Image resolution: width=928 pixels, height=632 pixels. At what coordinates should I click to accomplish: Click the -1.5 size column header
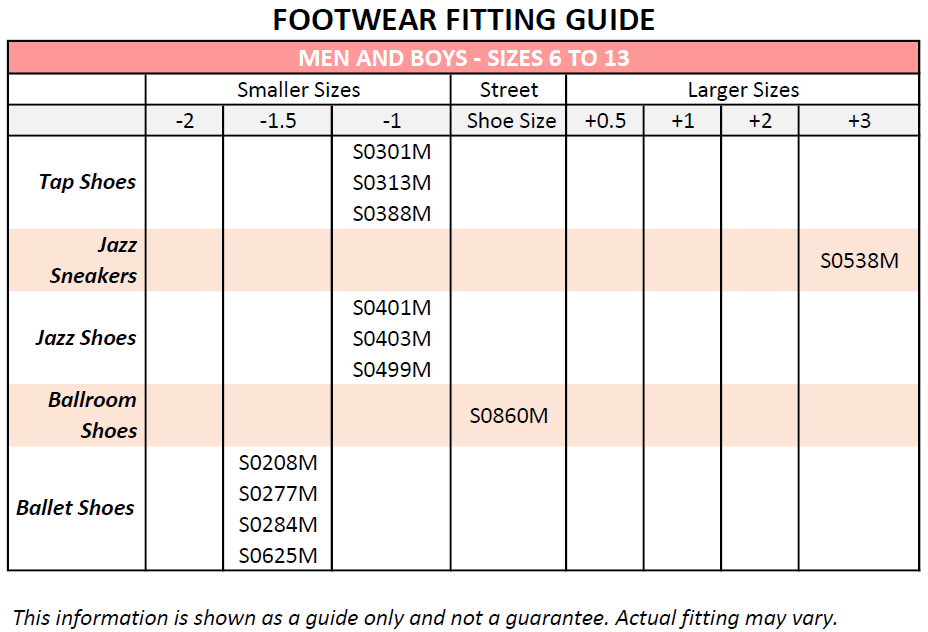(x=277, y=121)
